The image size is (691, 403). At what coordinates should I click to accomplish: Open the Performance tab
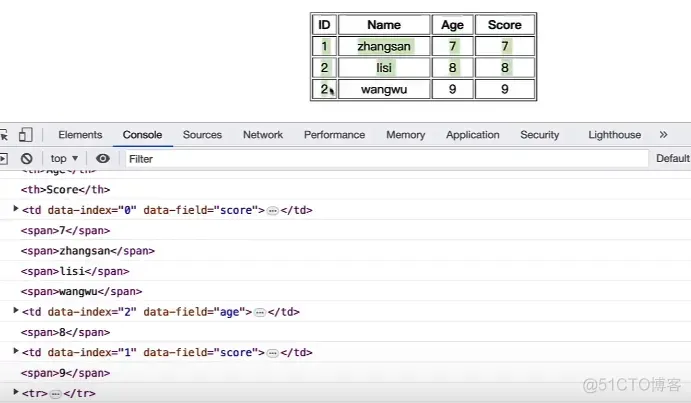(x=334, y=135)
